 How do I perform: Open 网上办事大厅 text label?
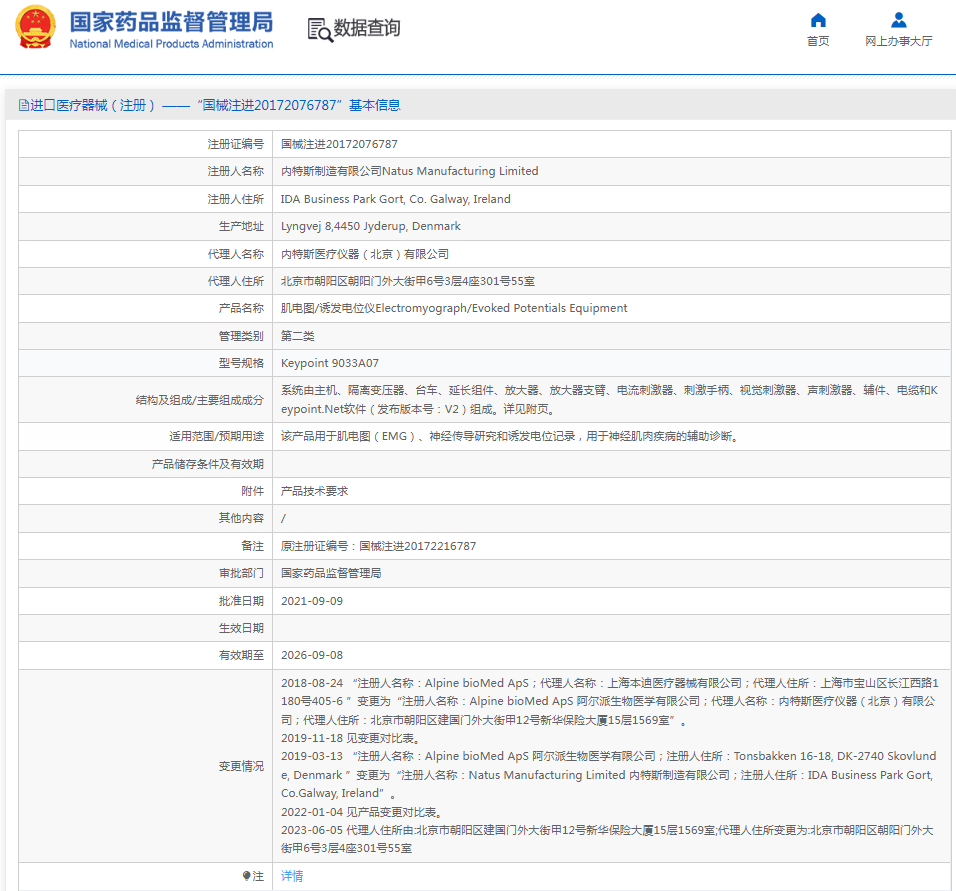[x=898, y=41]
